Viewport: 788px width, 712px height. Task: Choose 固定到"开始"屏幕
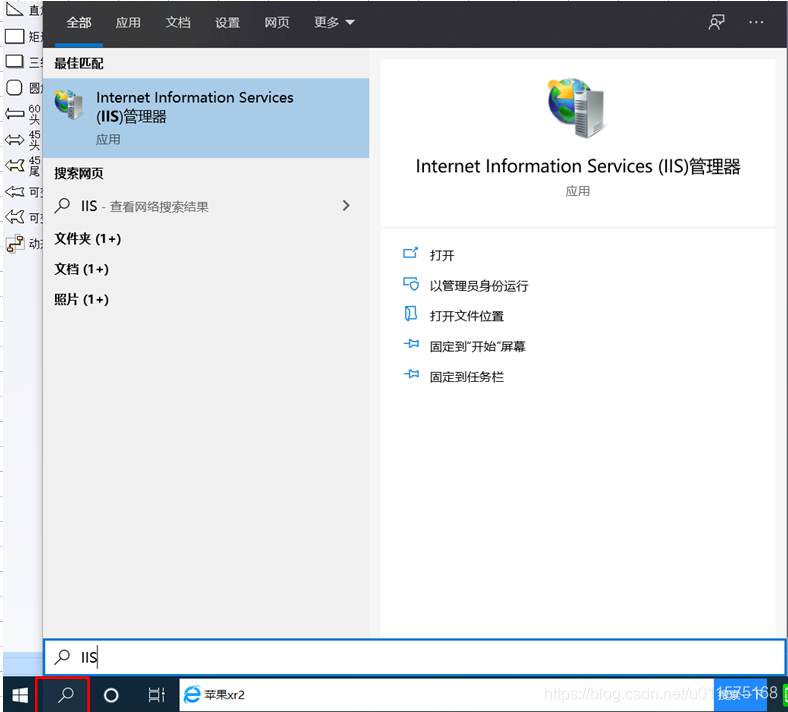click(x=477, y=347)
